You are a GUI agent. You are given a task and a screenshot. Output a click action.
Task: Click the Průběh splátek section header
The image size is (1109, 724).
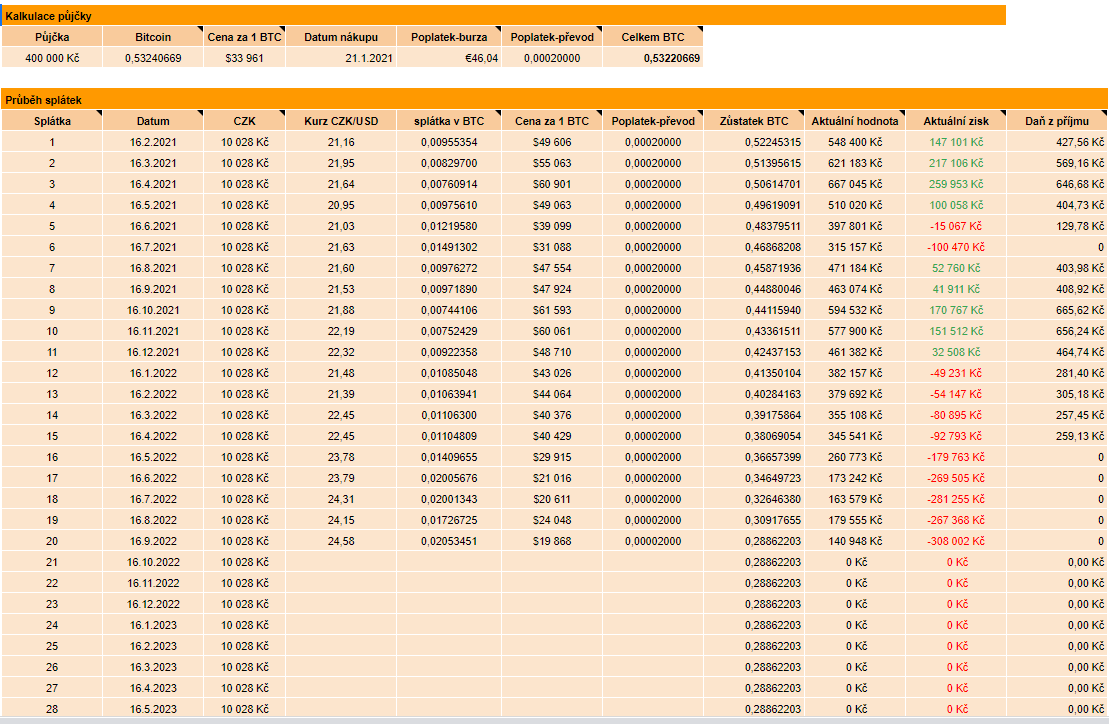coord(554,100)
